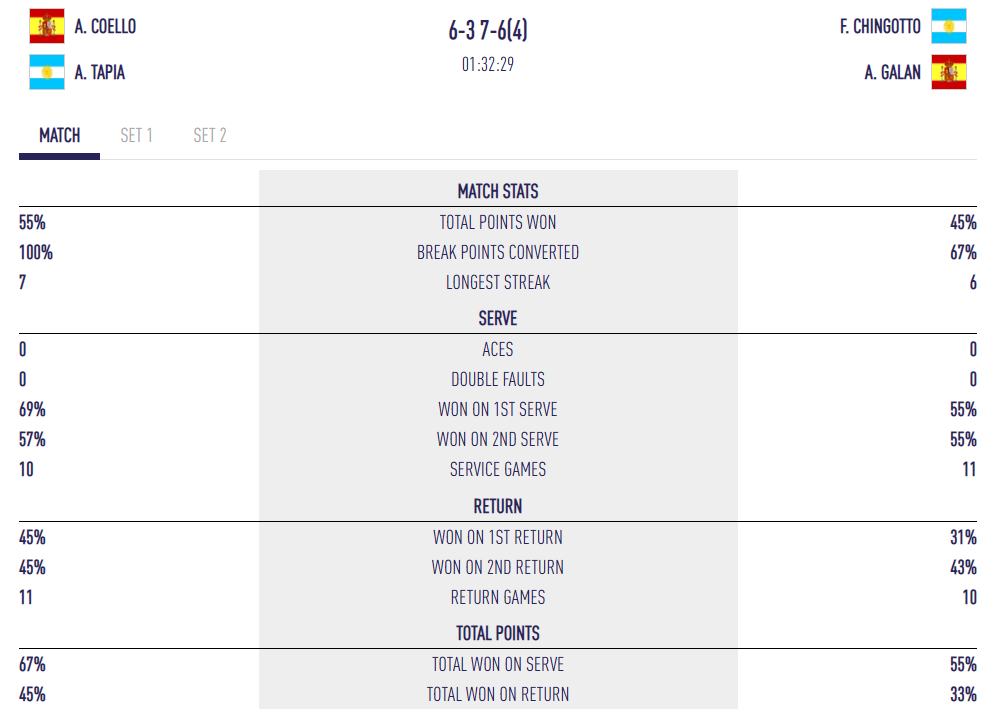This screenshot has width=992, height=725.
Task: Open the SET 1 stats tab
Action: coord(136,135)
